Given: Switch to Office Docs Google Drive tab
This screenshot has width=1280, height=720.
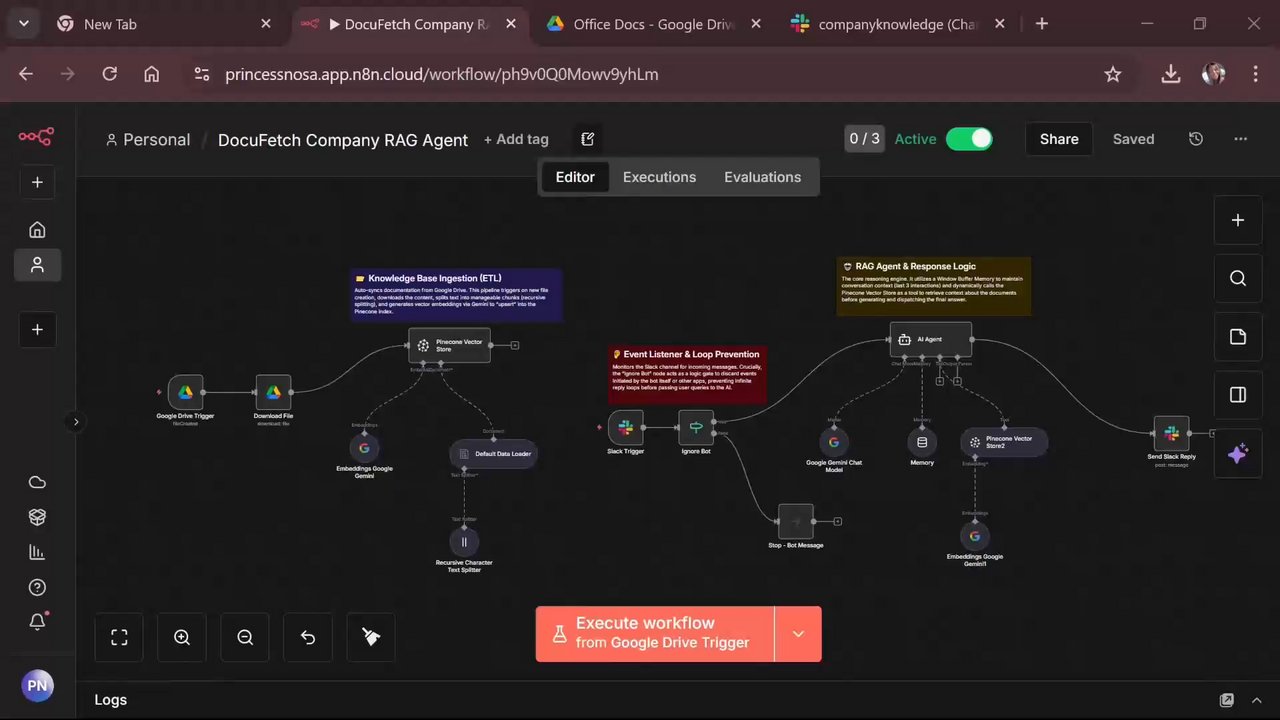Looking at the screenshot, I should coord(653,24).
